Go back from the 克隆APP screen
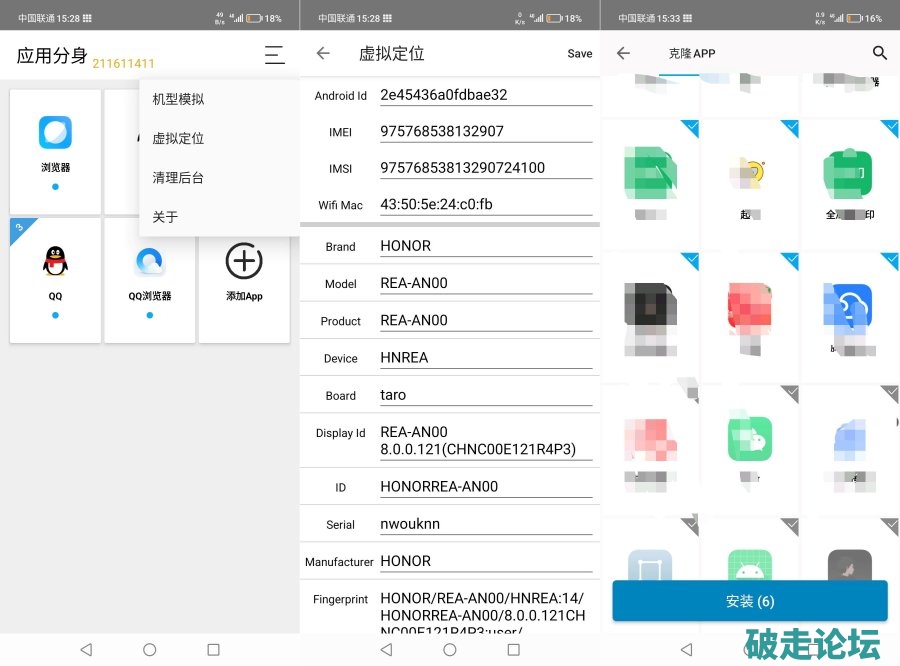Screen dimensions: 900x666 [623, 54]
